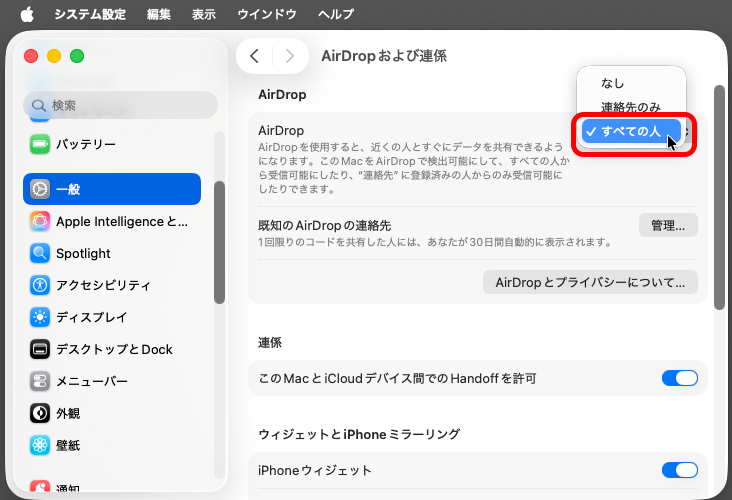This screenshot has height=500, width=732.
Task: Click the 連係 section heading
Action: tap(270, 343)
